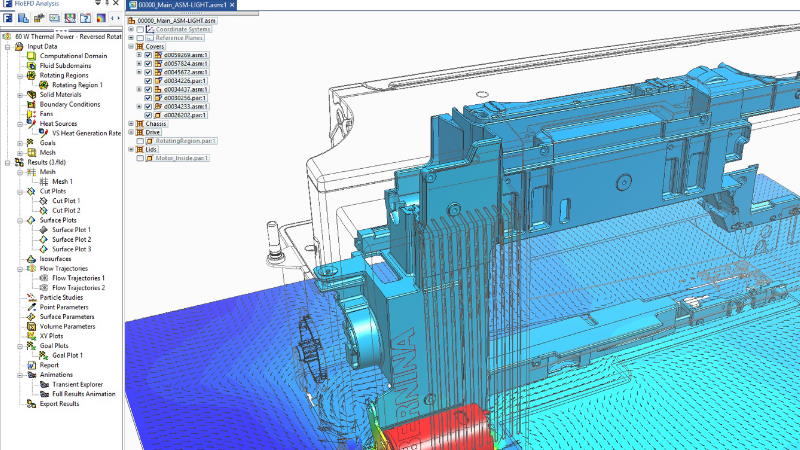Collapse the Cut Plots node
The image size is (800, 450).
18,191
